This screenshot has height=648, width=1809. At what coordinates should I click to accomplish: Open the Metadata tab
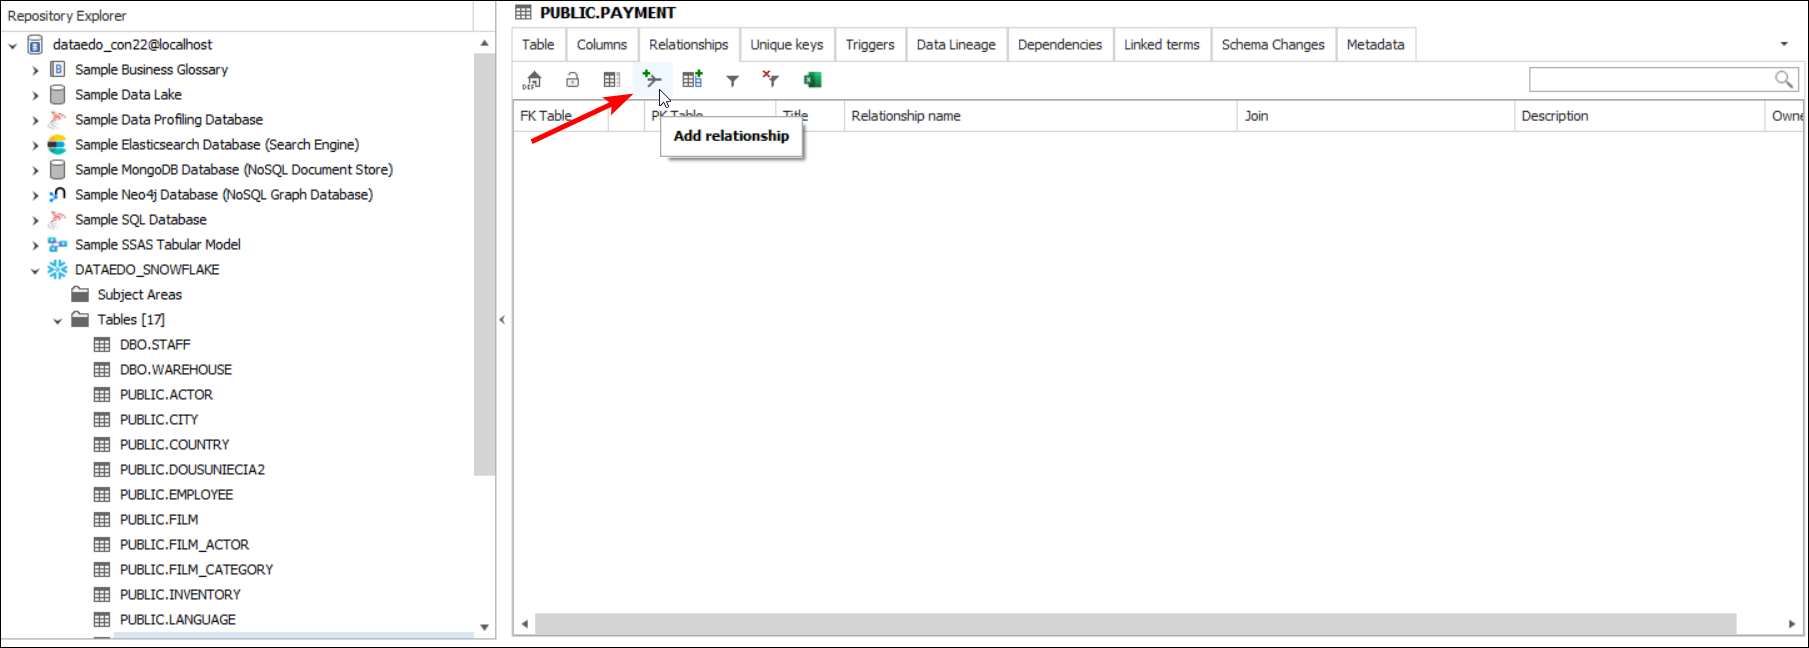[1375, 44]
